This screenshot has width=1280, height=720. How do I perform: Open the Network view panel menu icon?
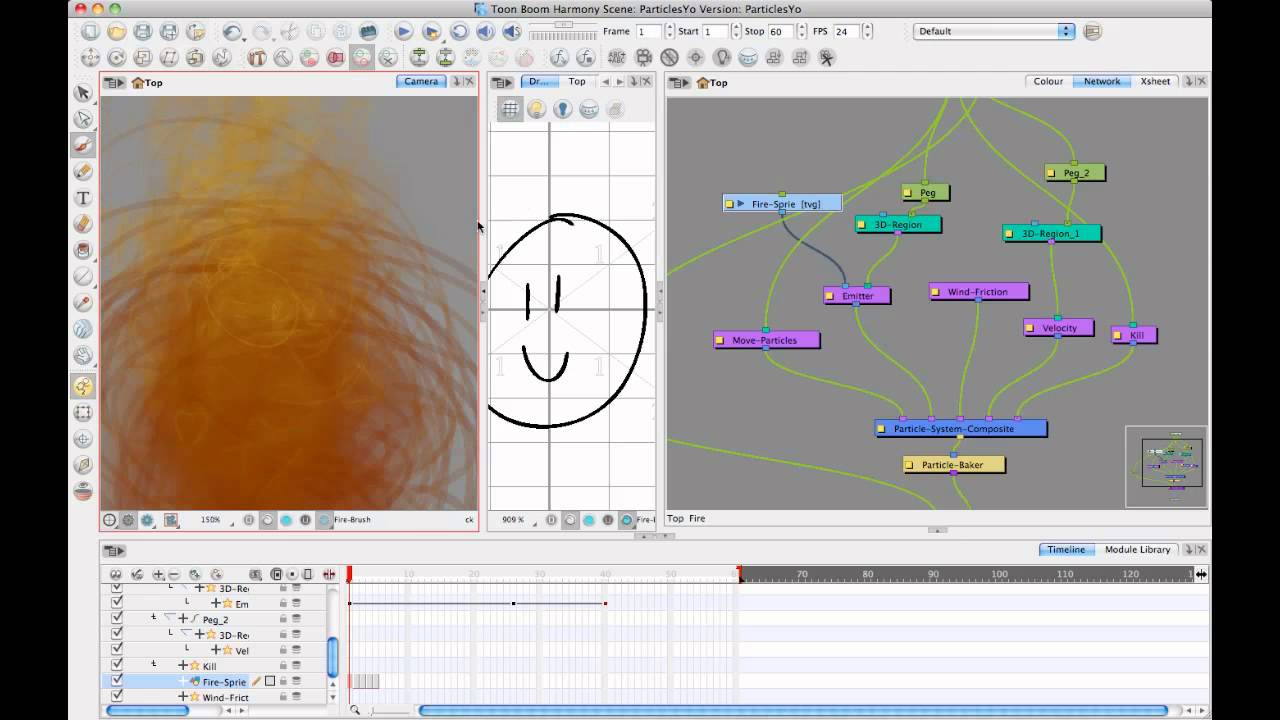(680, 82)
